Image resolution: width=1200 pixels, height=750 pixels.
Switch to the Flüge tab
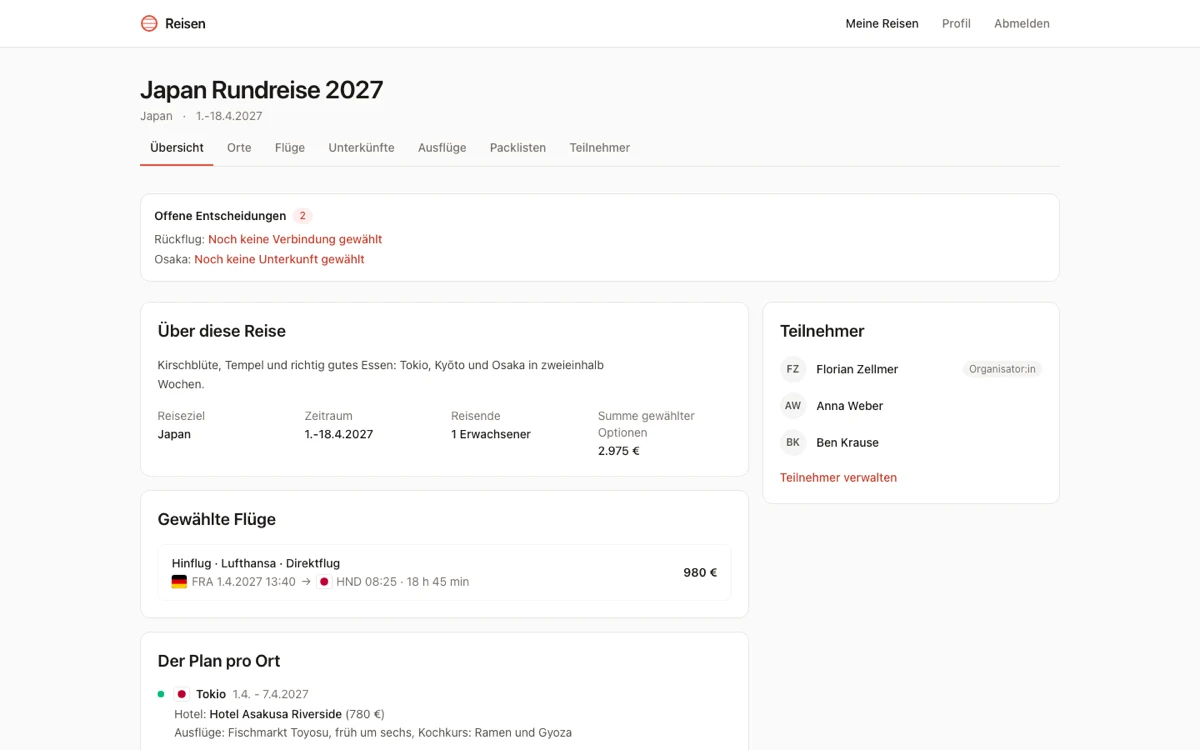[290, 147]
